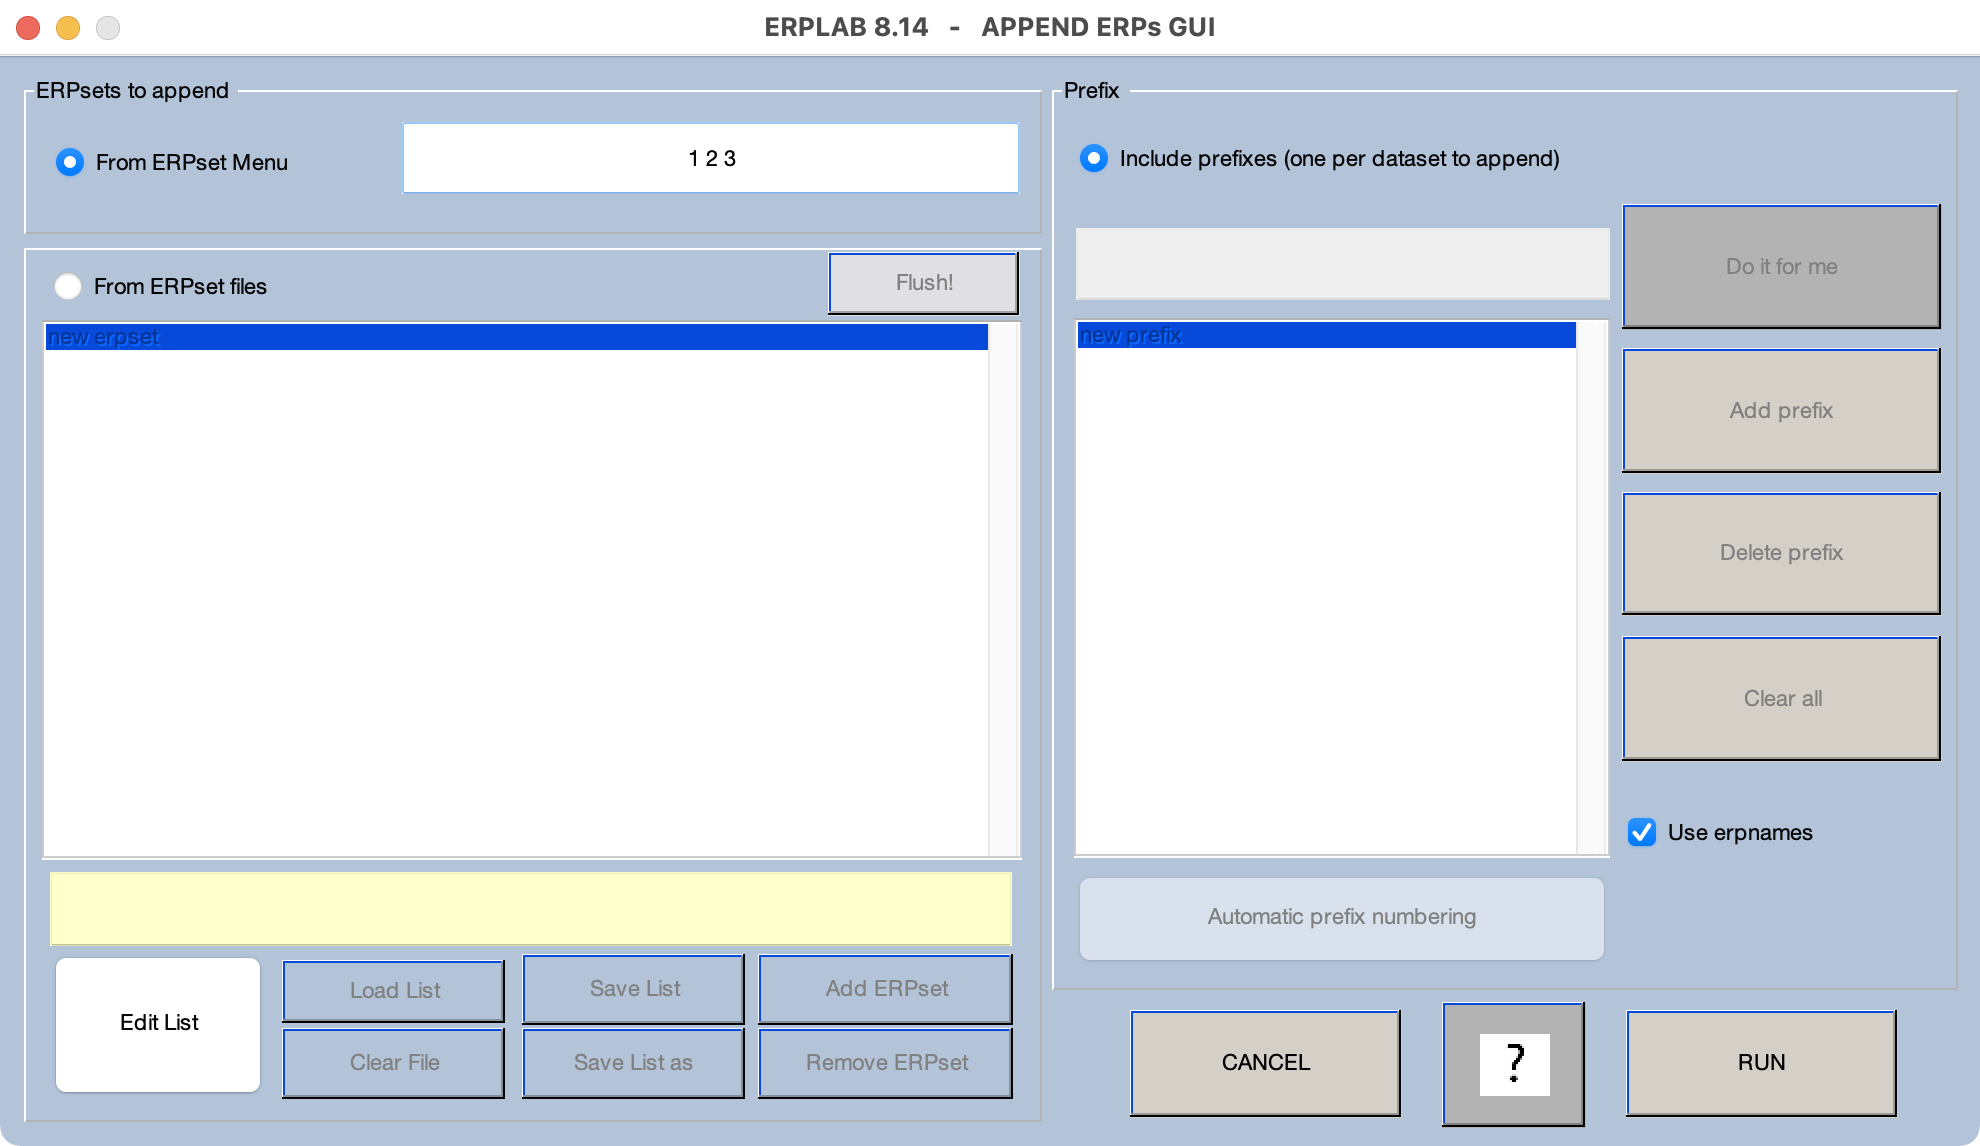Click the Edit List button

(159, 1023)
